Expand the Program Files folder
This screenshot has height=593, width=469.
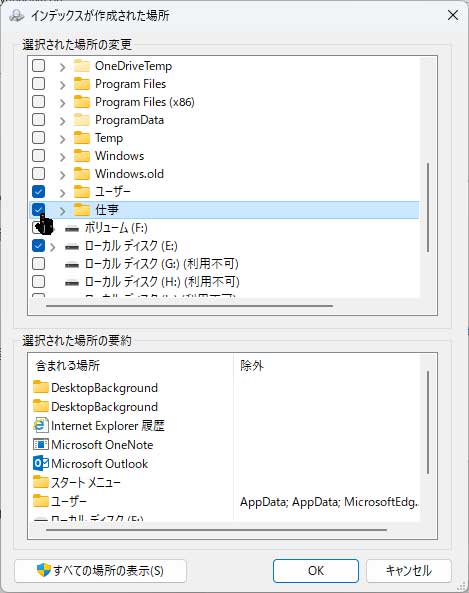pyautogui.click(x=62, y=85)
